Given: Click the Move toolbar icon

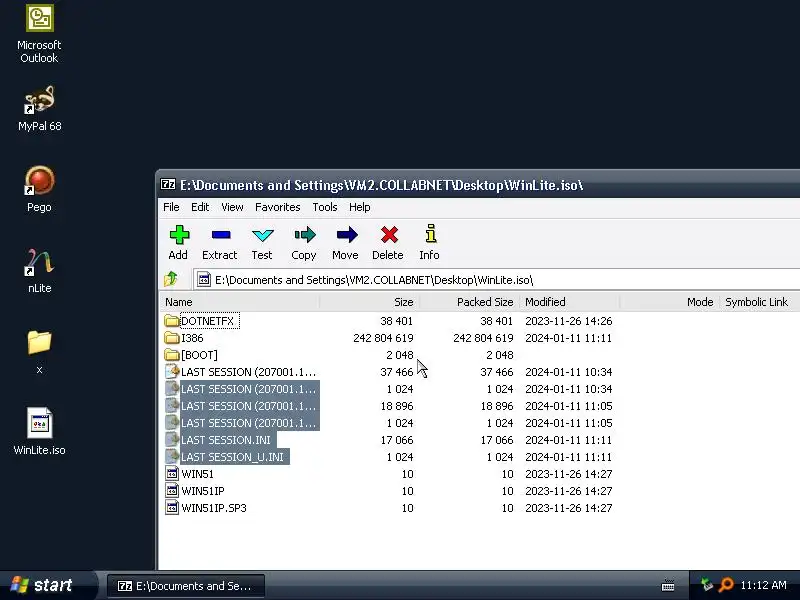Looking at the screenshot, I should point(346,235).
